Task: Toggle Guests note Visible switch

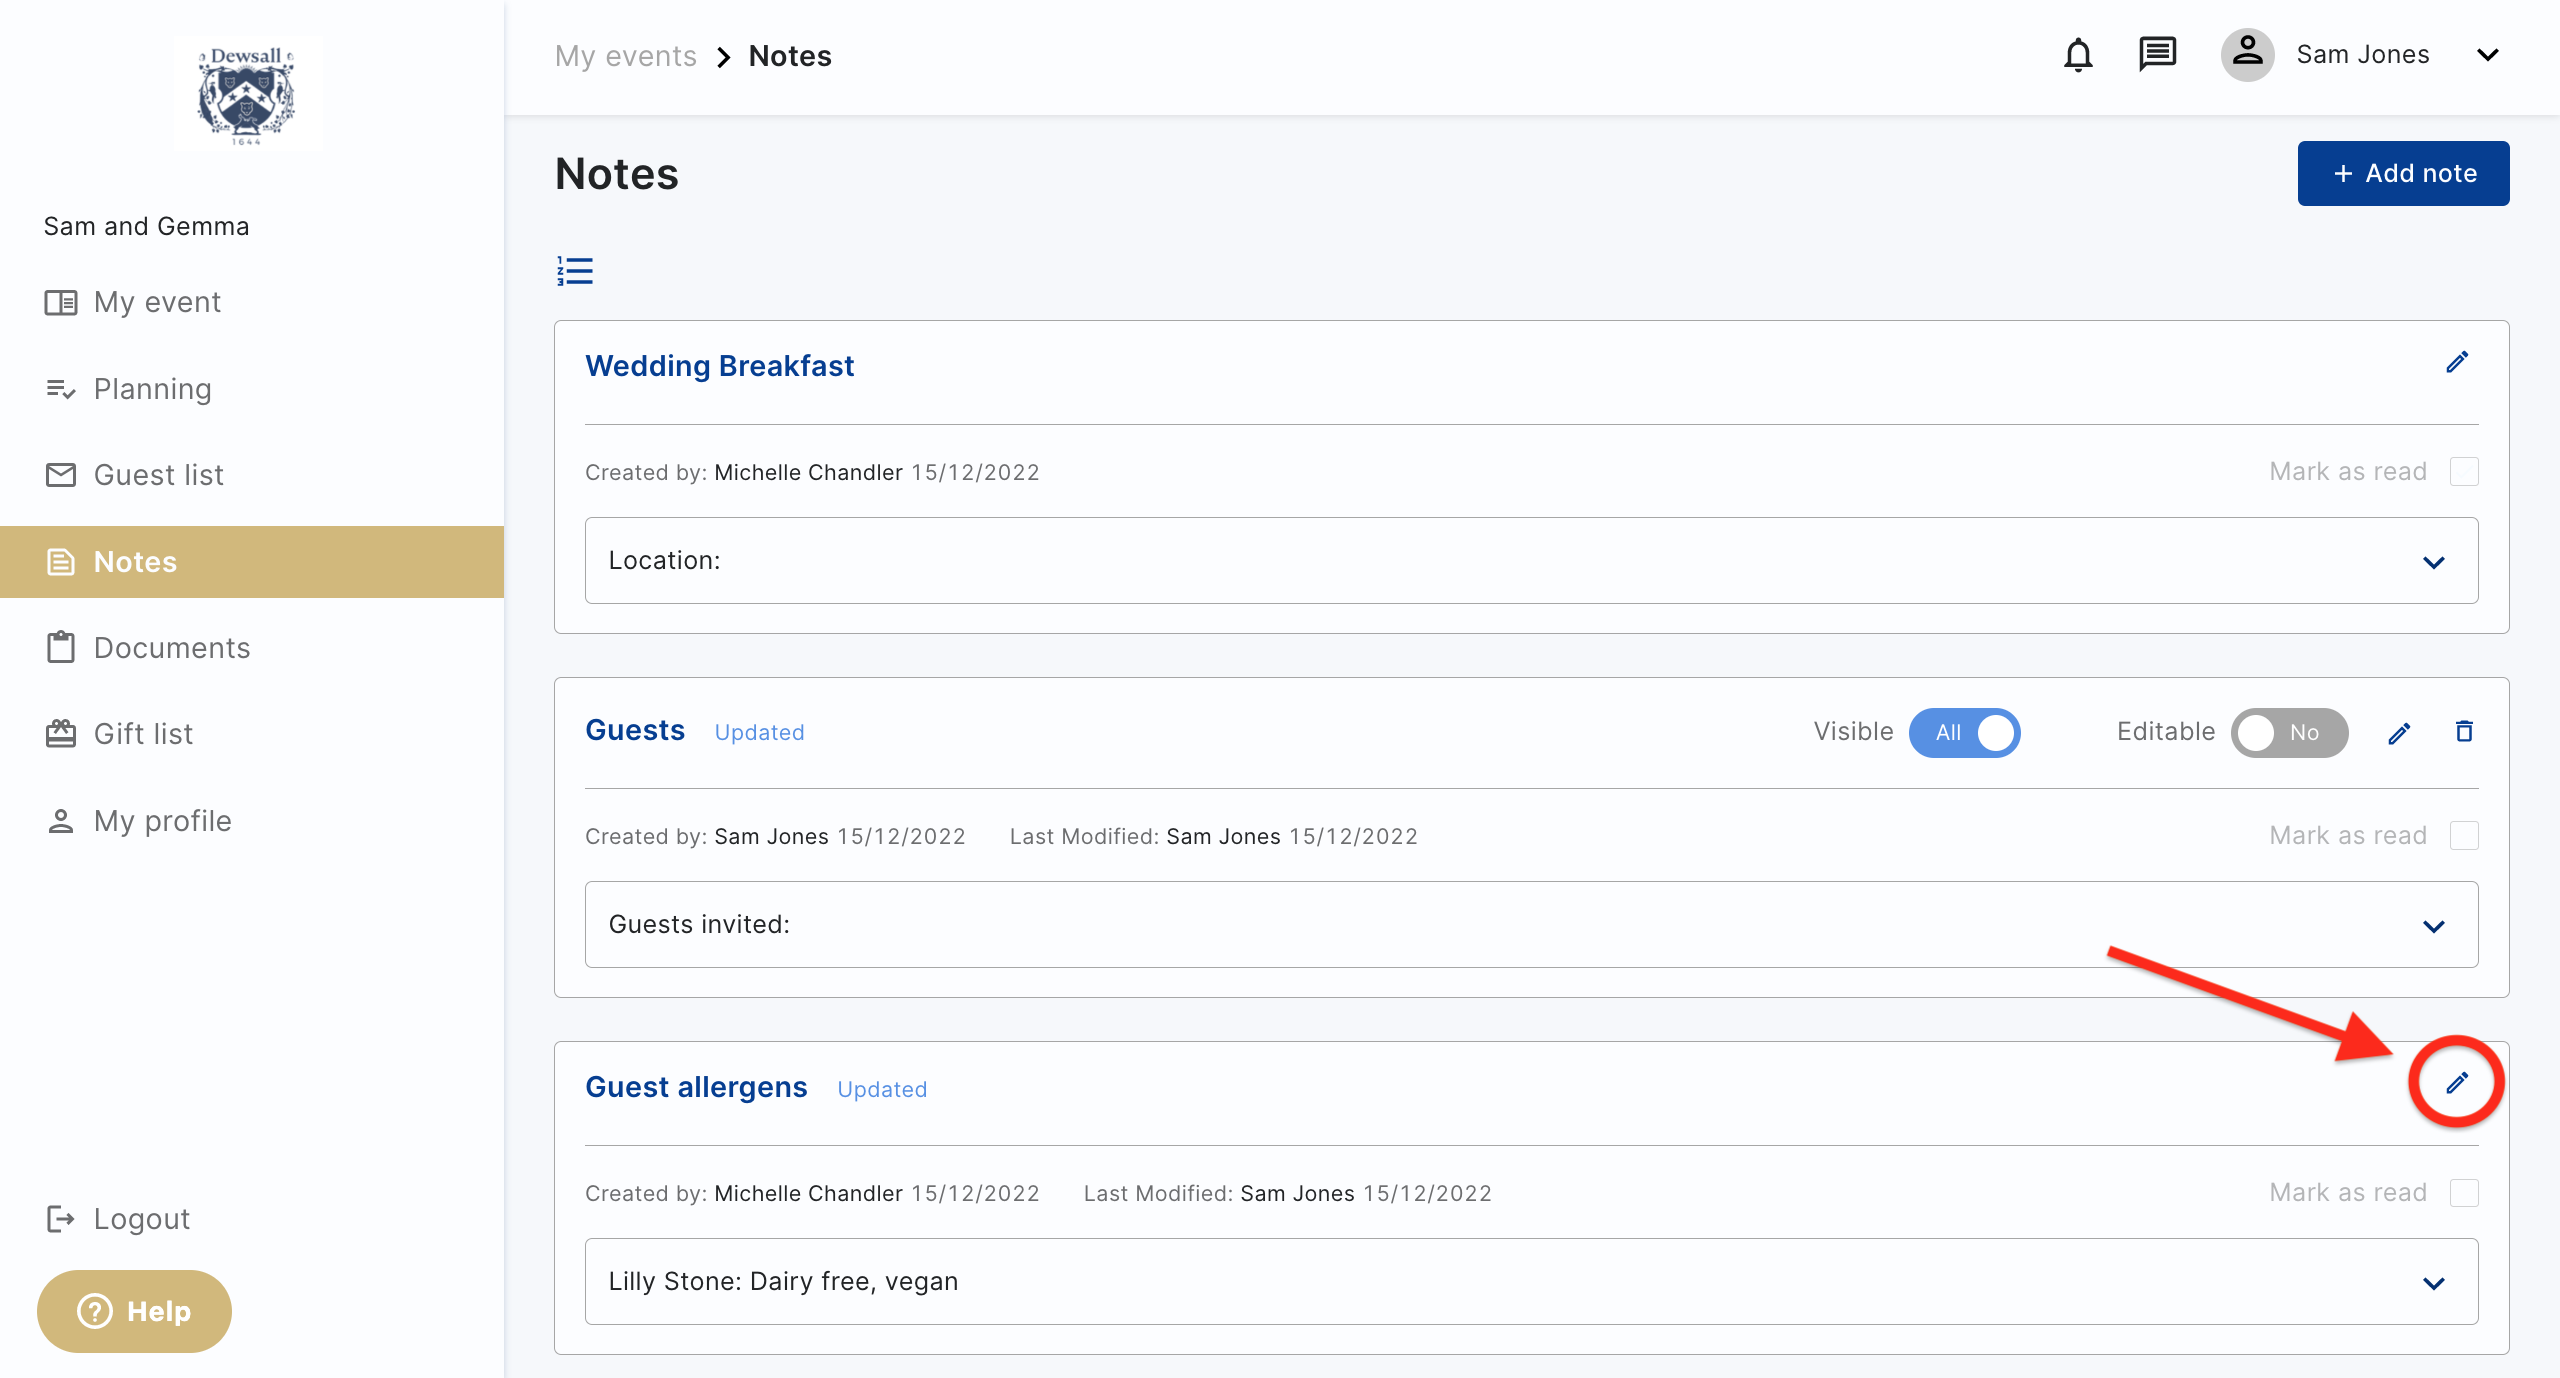Action: [x=1964, y=733]
